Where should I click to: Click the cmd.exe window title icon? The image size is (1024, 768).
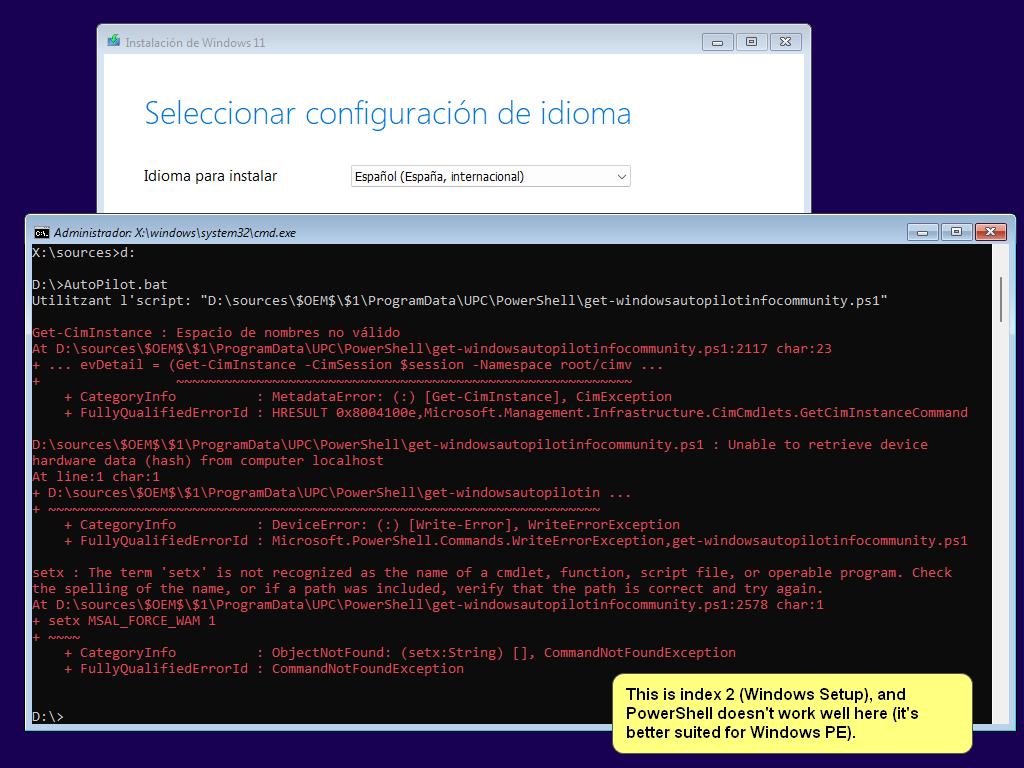(42, 232)
